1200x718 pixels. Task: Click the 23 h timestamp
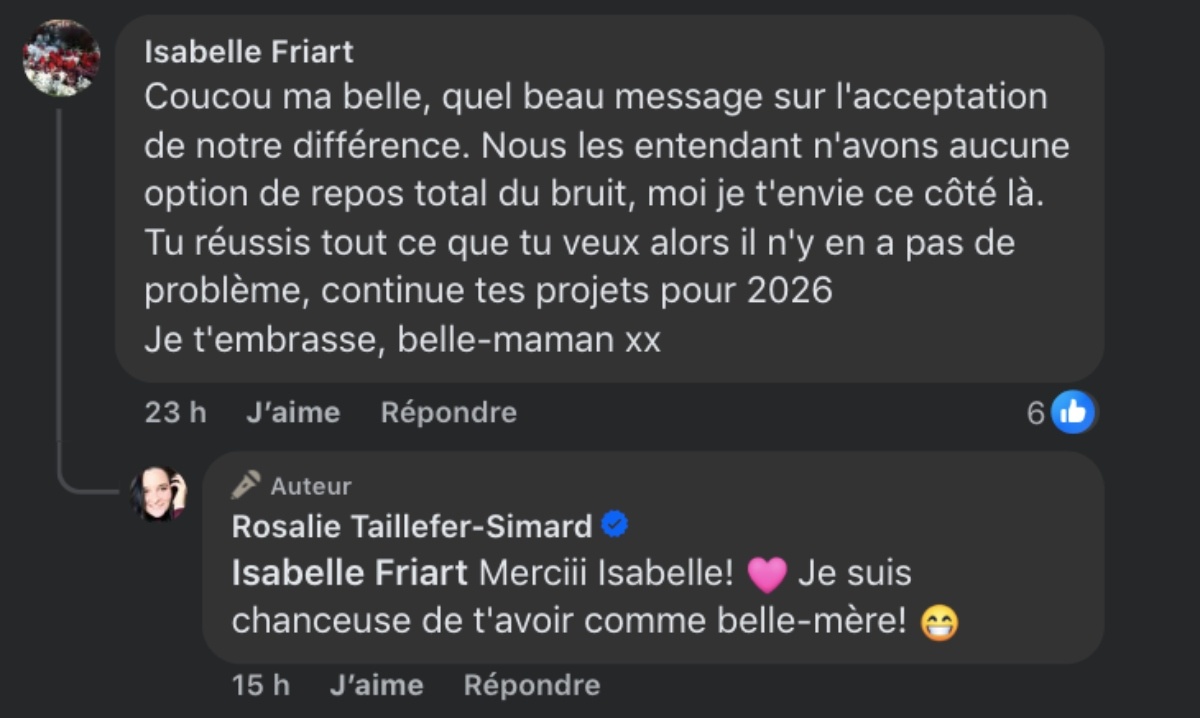tap(175, 412)
